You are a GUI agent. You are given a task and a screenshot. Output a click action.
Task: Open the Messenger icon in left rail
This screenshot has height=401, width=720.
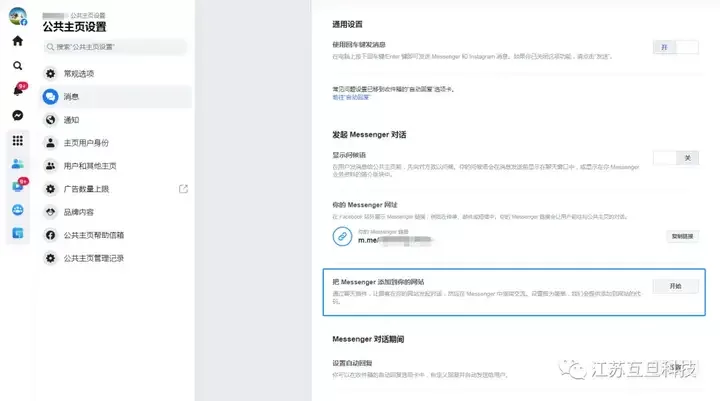17,115
